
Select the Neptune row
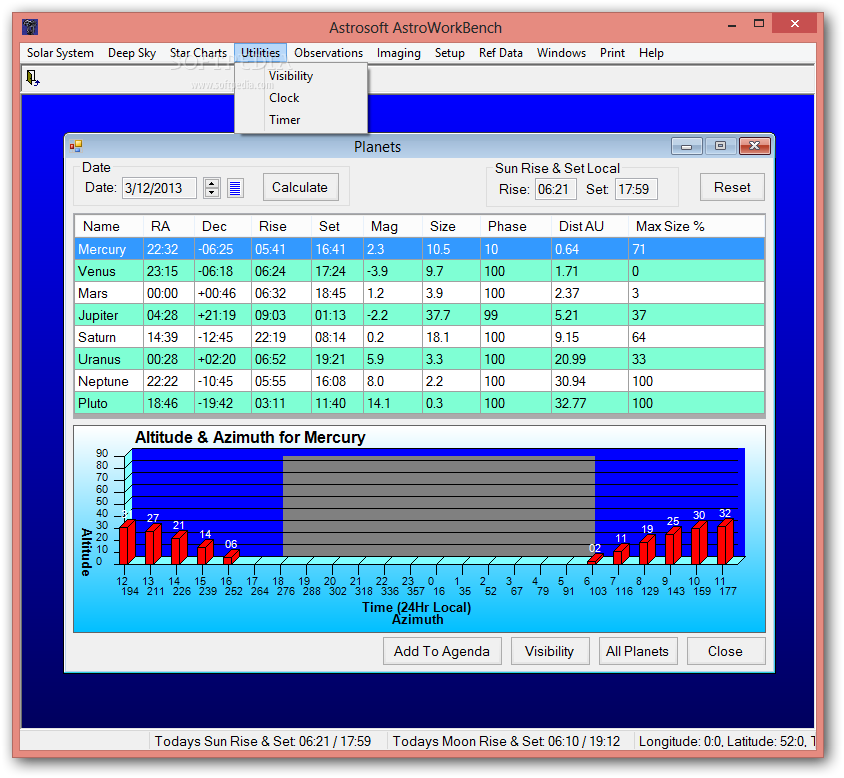click(419, 382)
